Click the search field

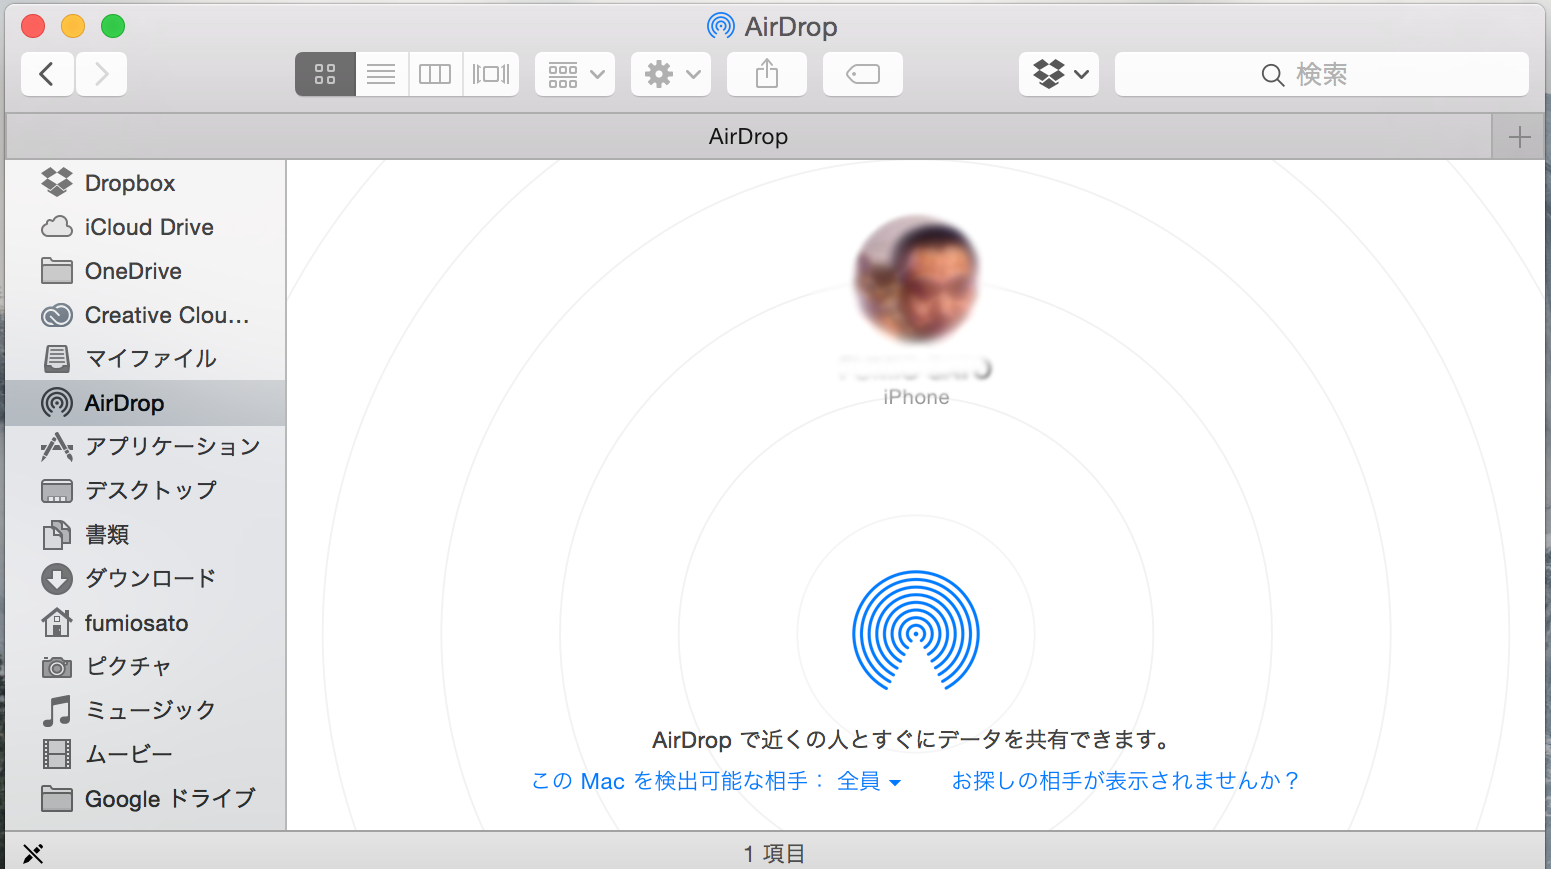point(1322,74)
